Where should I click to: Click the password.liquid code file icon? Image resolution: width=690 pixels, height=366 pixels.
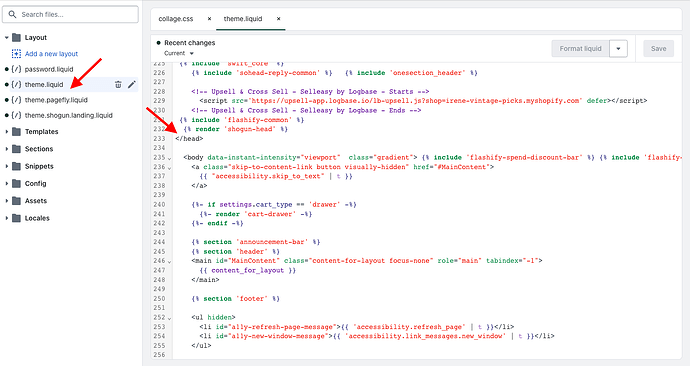[16, 69]
